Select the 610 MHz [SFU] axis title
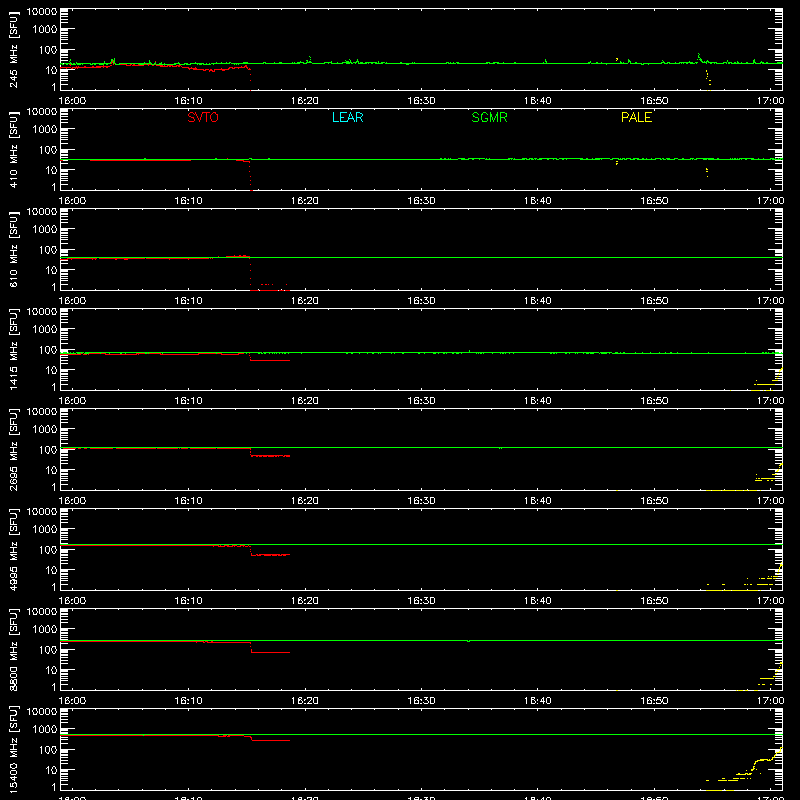The width and height of the screenshot is (800, 800). click(x=13, y=249)
